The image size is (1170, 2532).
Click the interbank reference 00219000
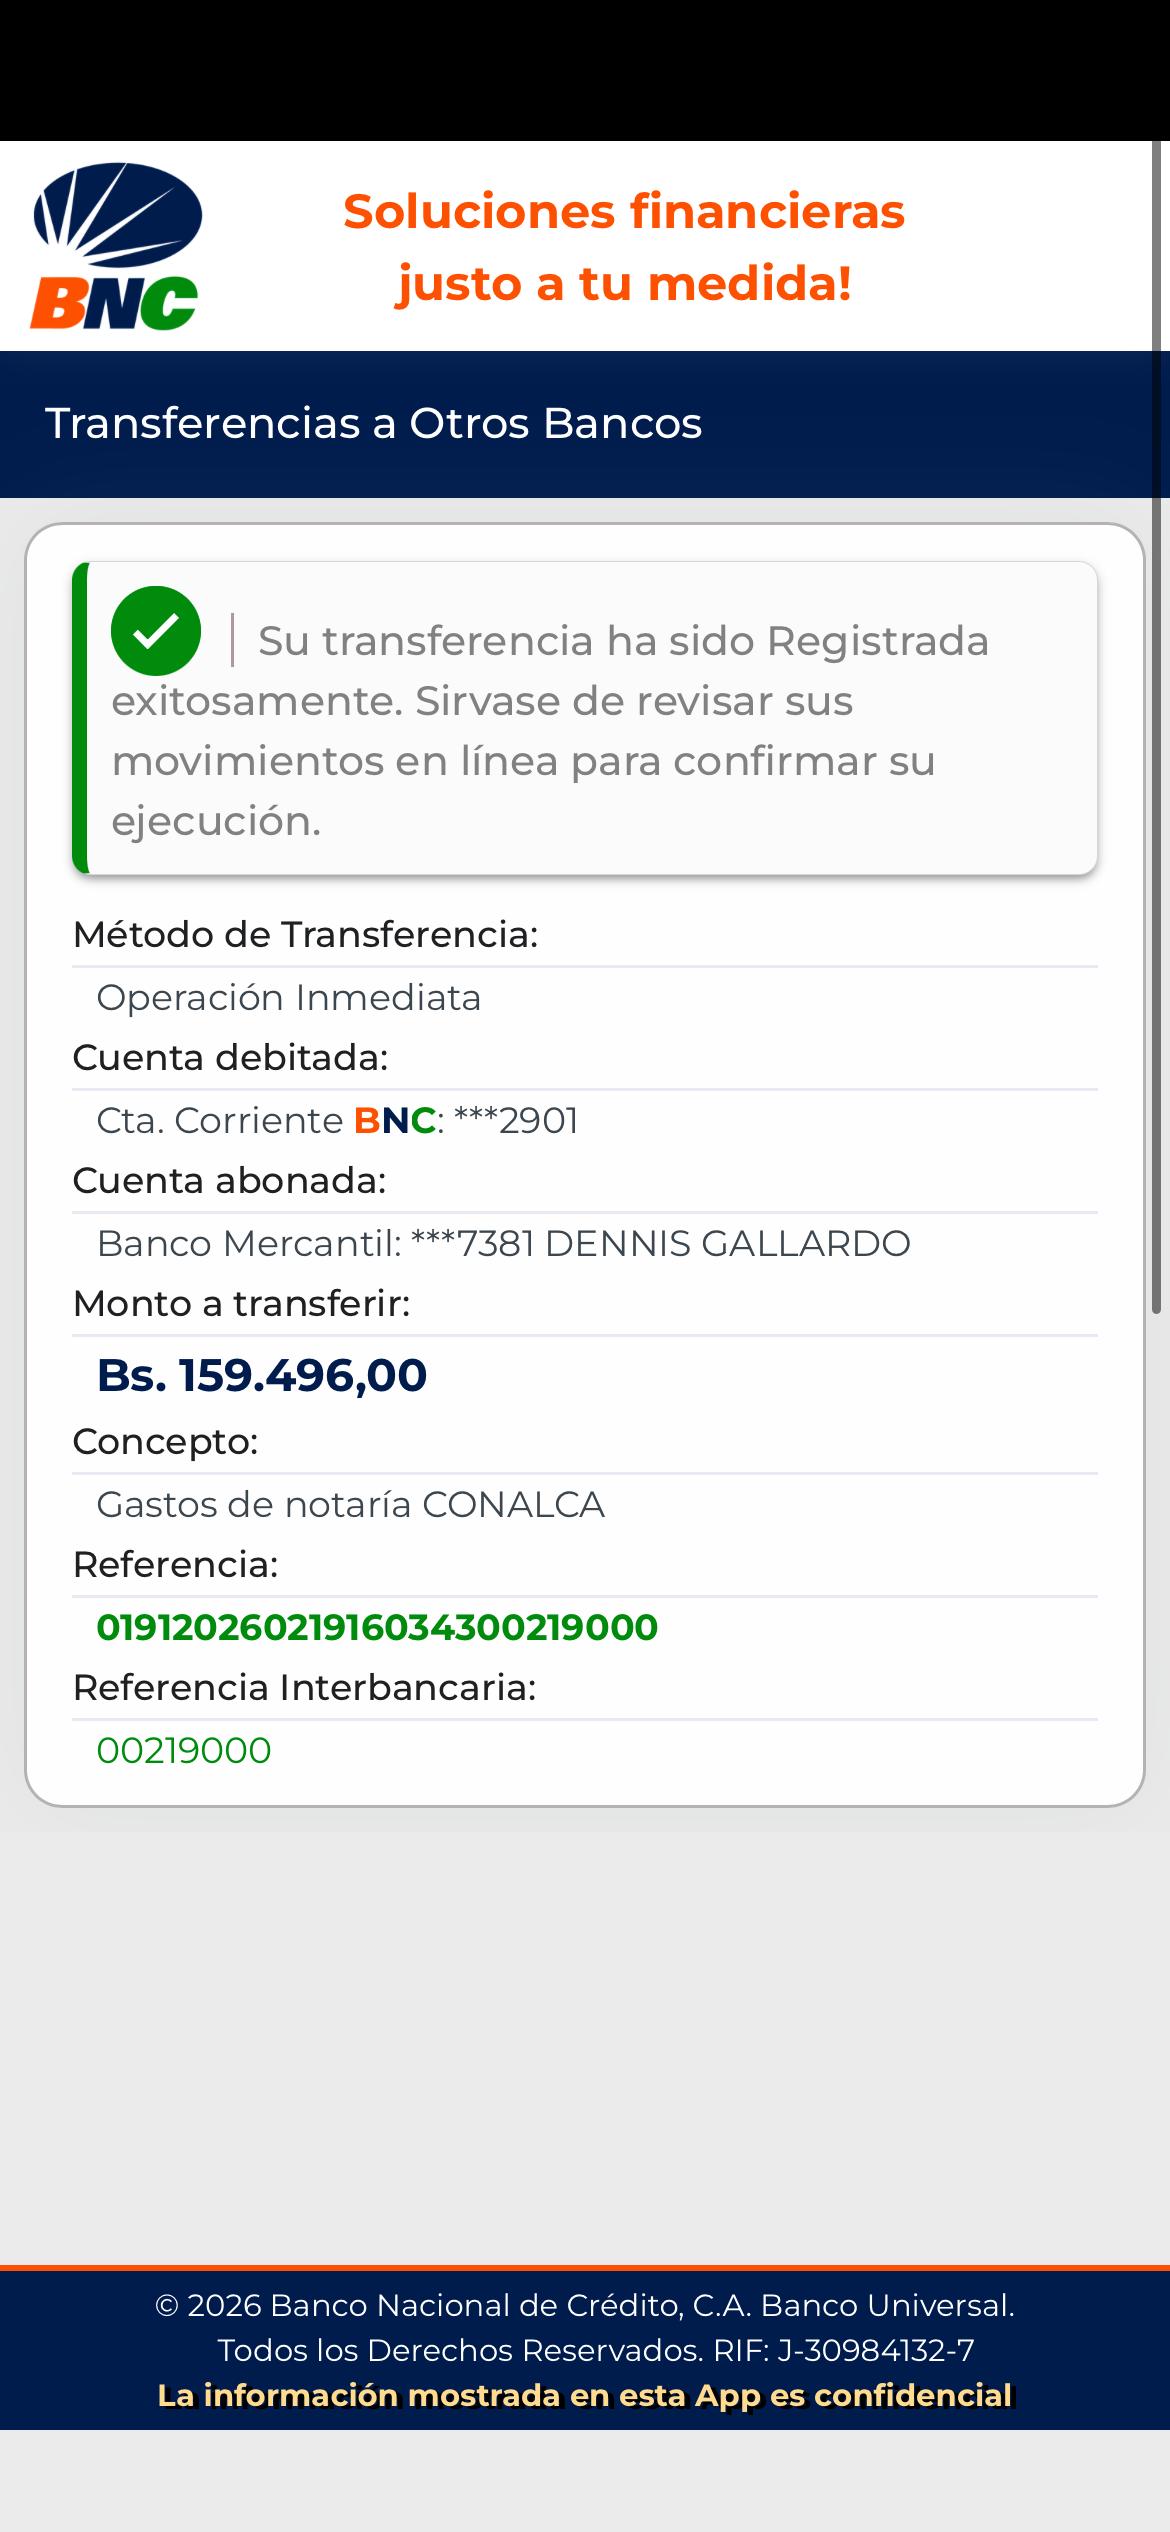(184, 1751)
